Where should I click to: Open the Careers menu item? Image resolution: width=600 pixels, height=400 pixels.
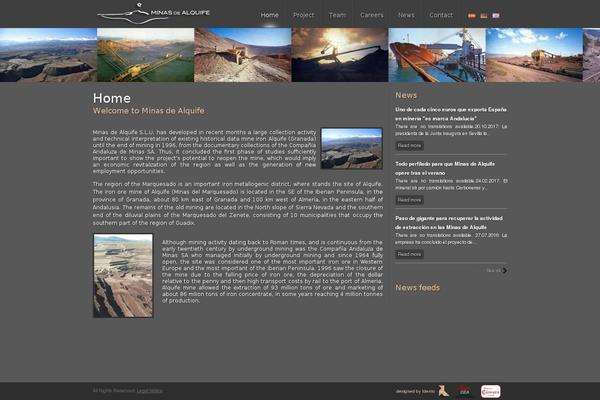[x=372, y=15]
